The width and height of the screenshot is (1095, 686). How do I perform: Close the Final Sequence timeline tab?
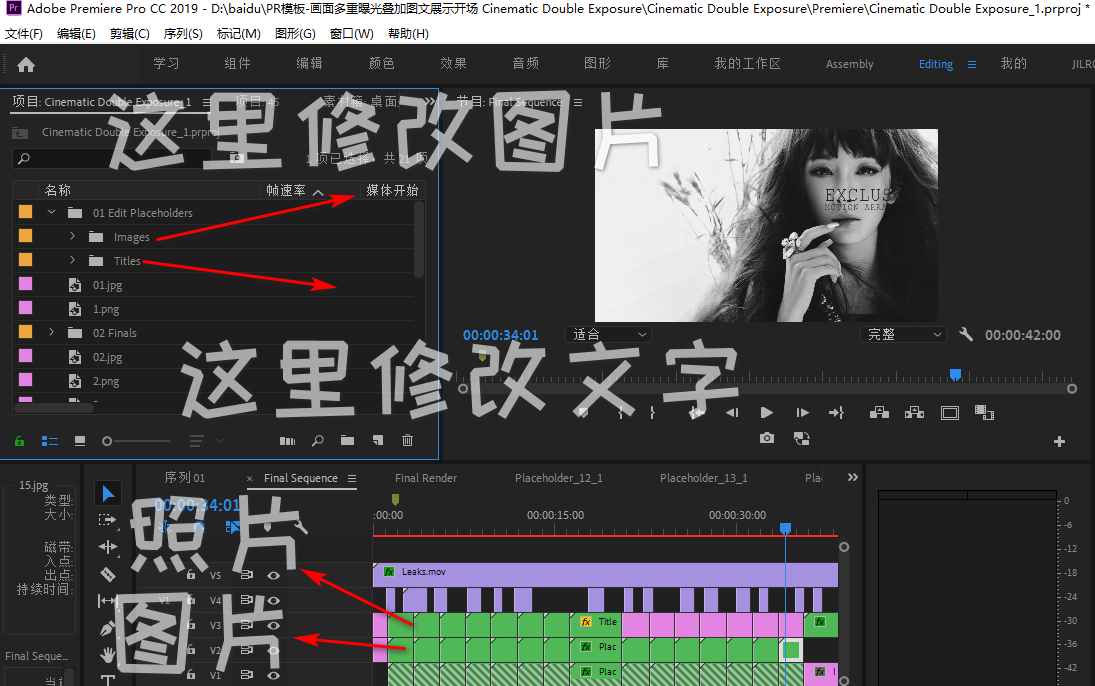coord(249,479)
